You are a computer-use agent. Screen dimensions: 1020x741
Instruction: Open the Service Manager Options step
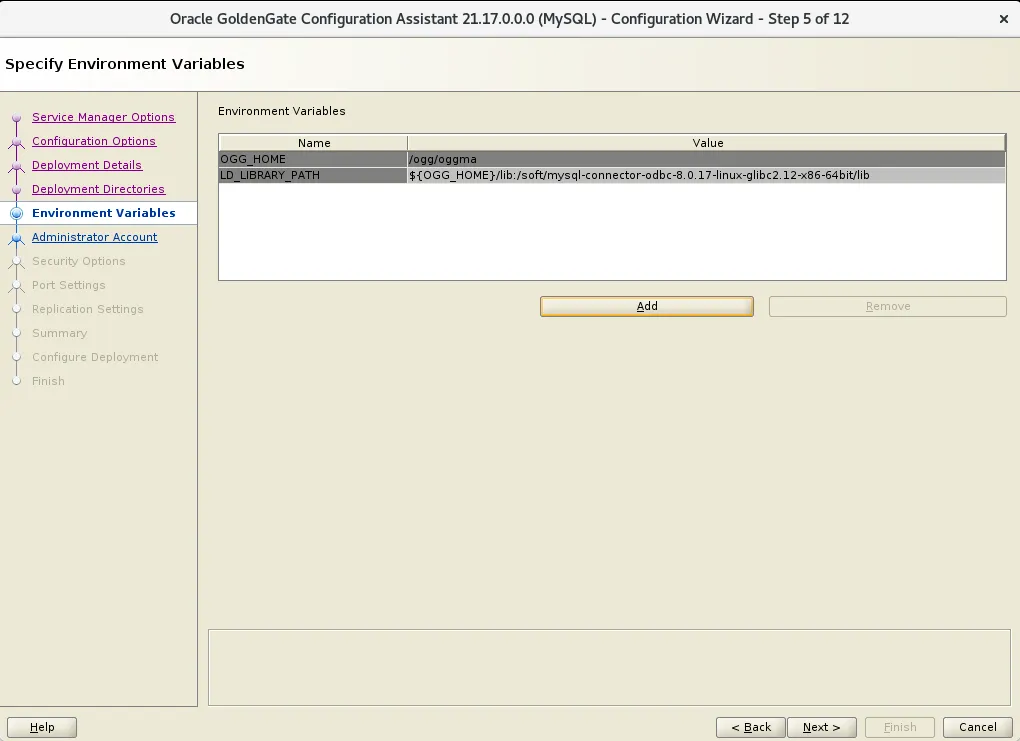tap(103, 117)
